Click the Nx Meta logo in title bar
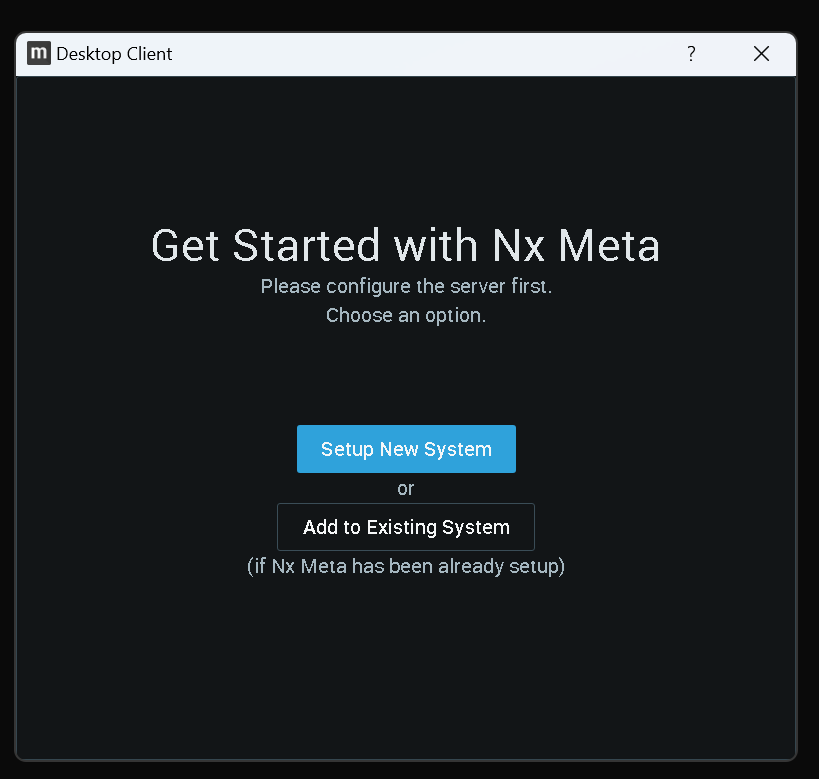819x779 pixels. [x=39, y=54]
